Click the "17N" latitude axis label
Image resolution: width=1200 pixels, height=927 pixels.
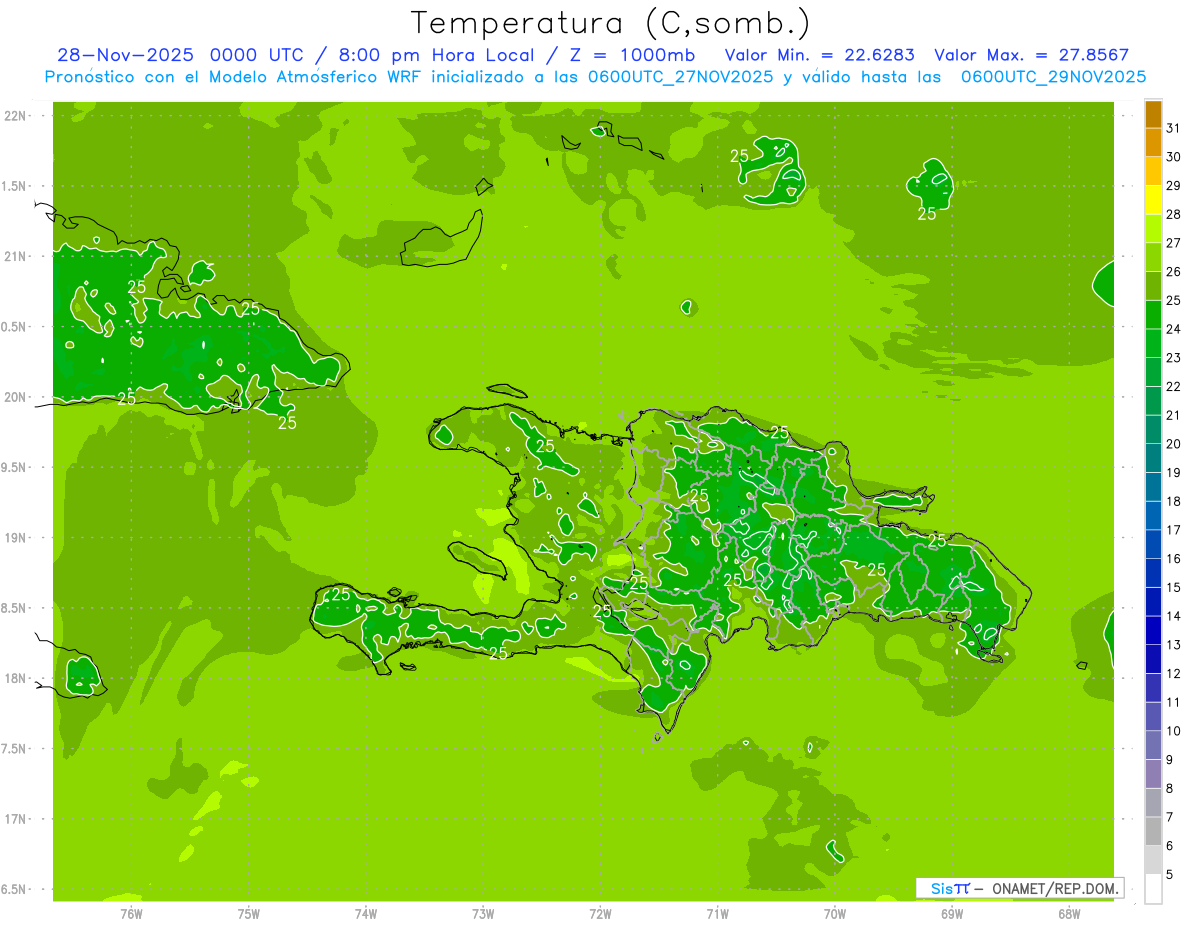coord(15,819)
